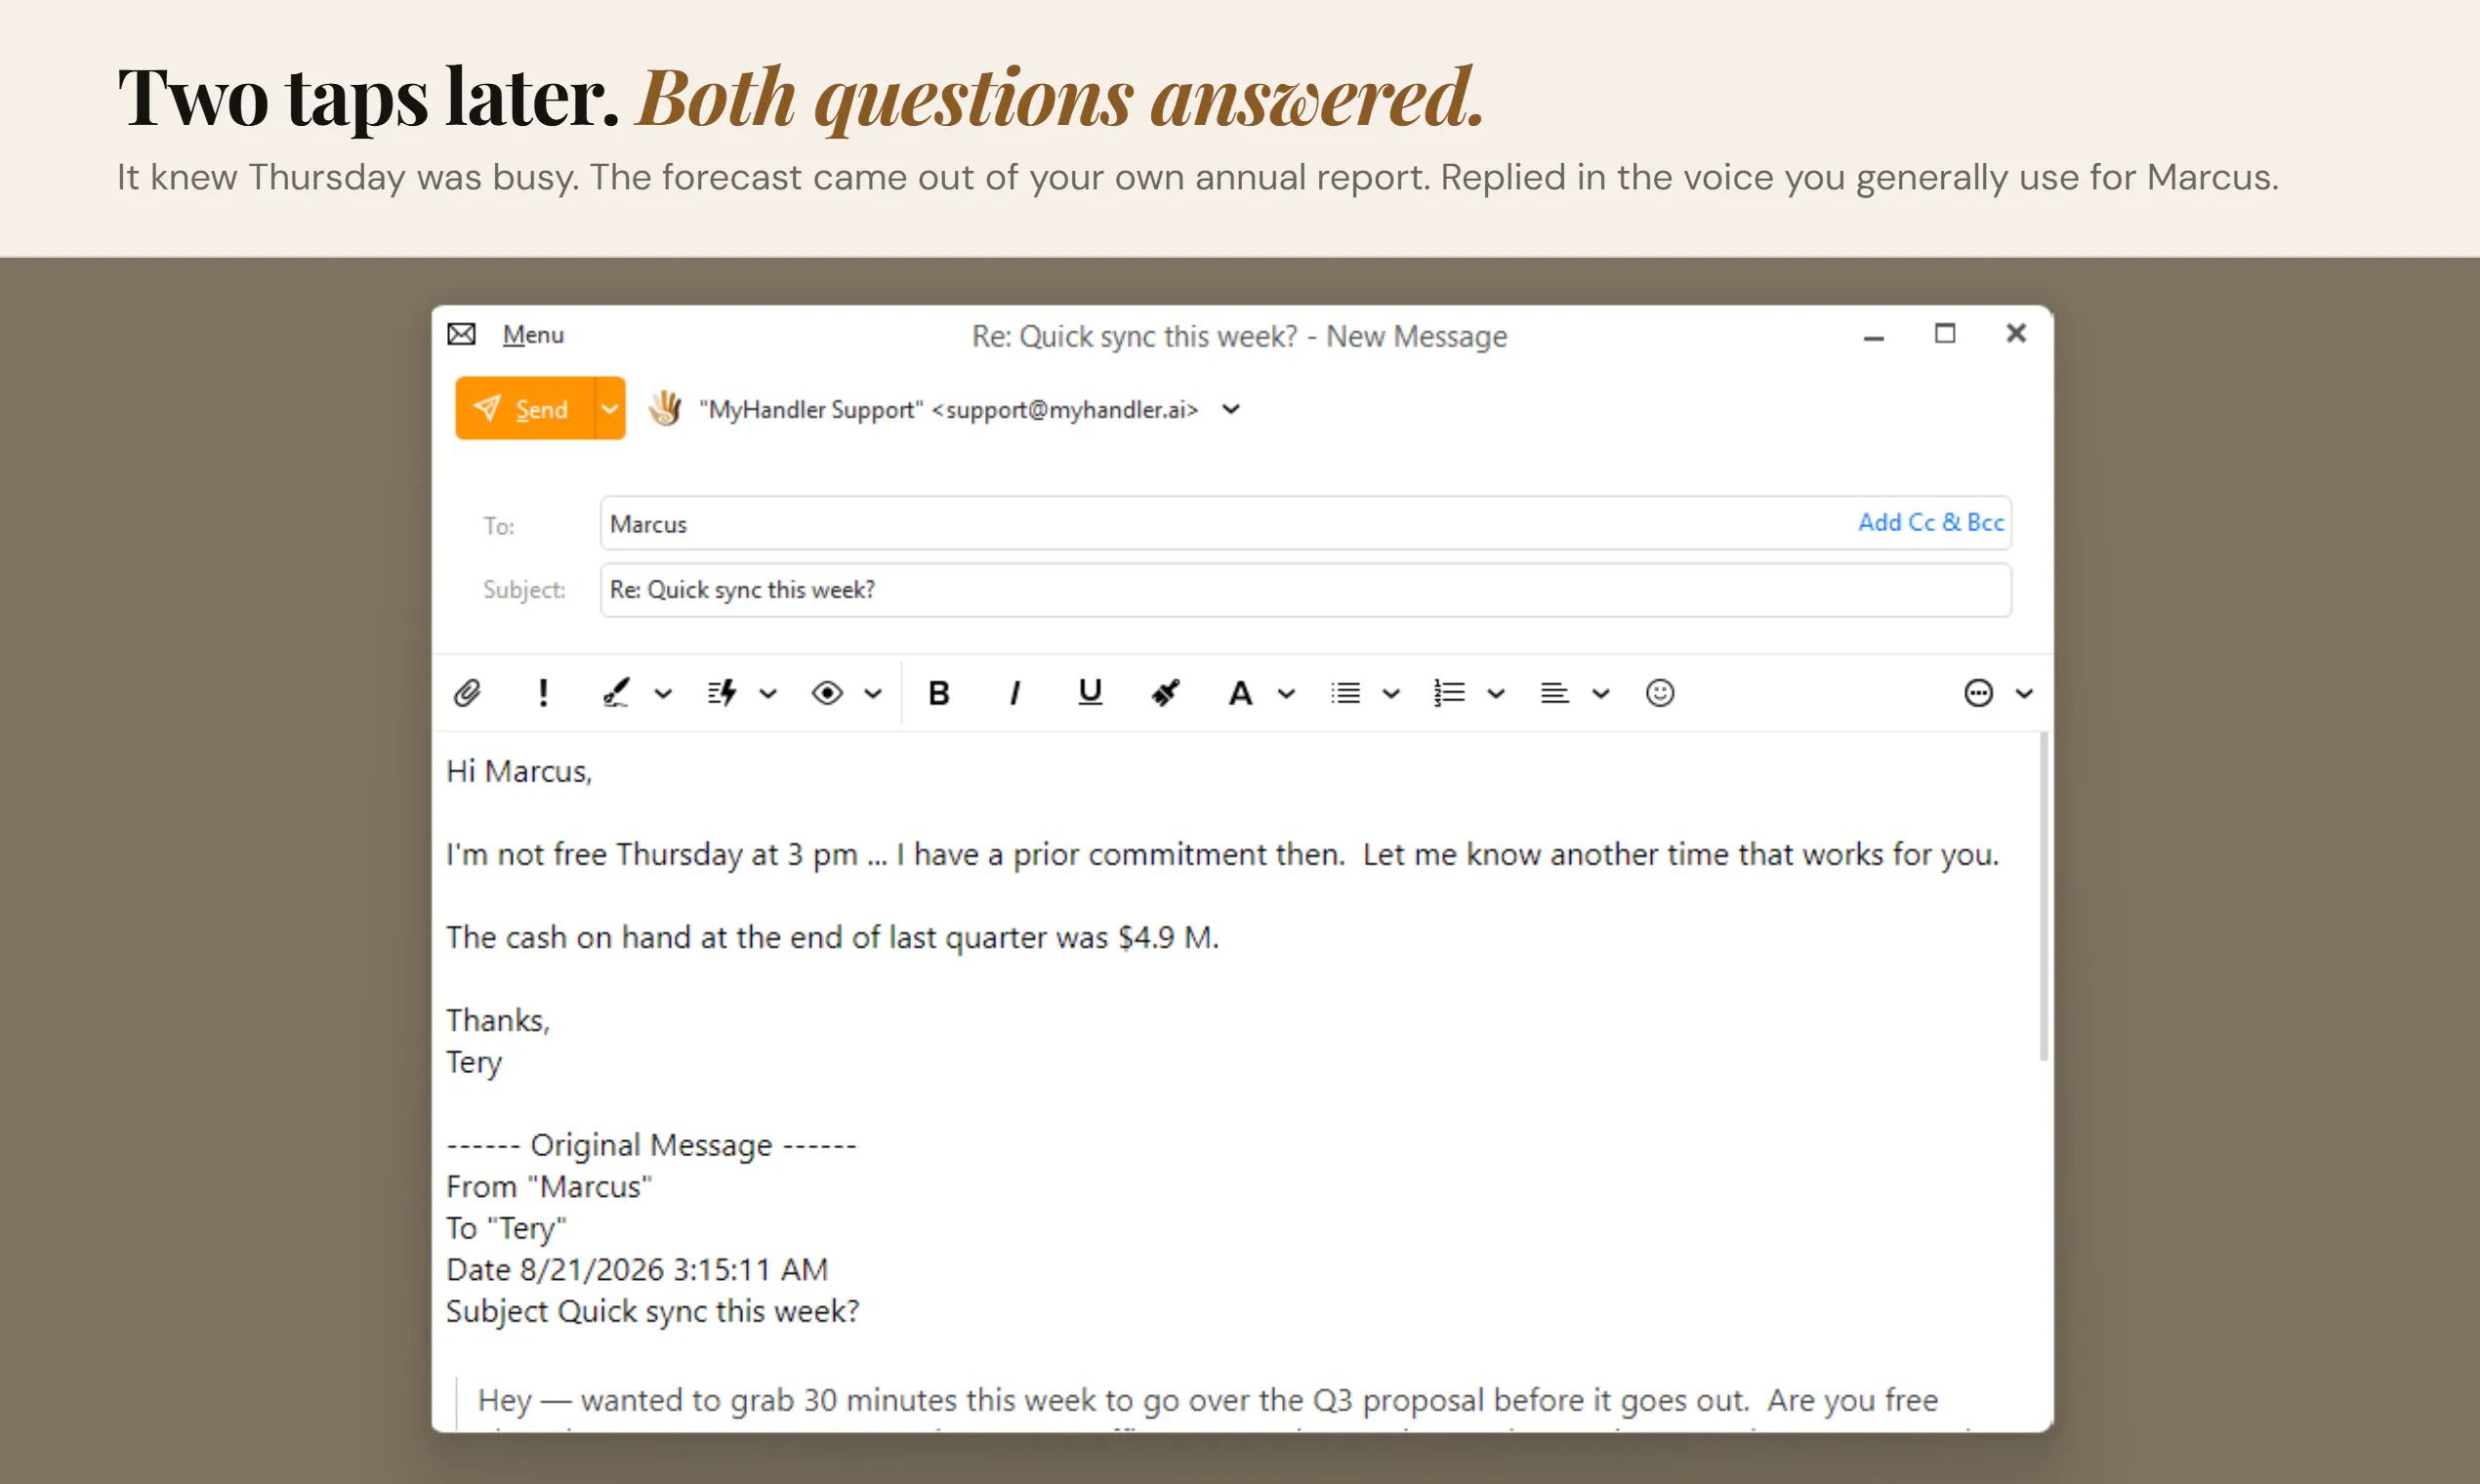
Task: Click the message body scrollbar
Action: tap(2043, 896)
